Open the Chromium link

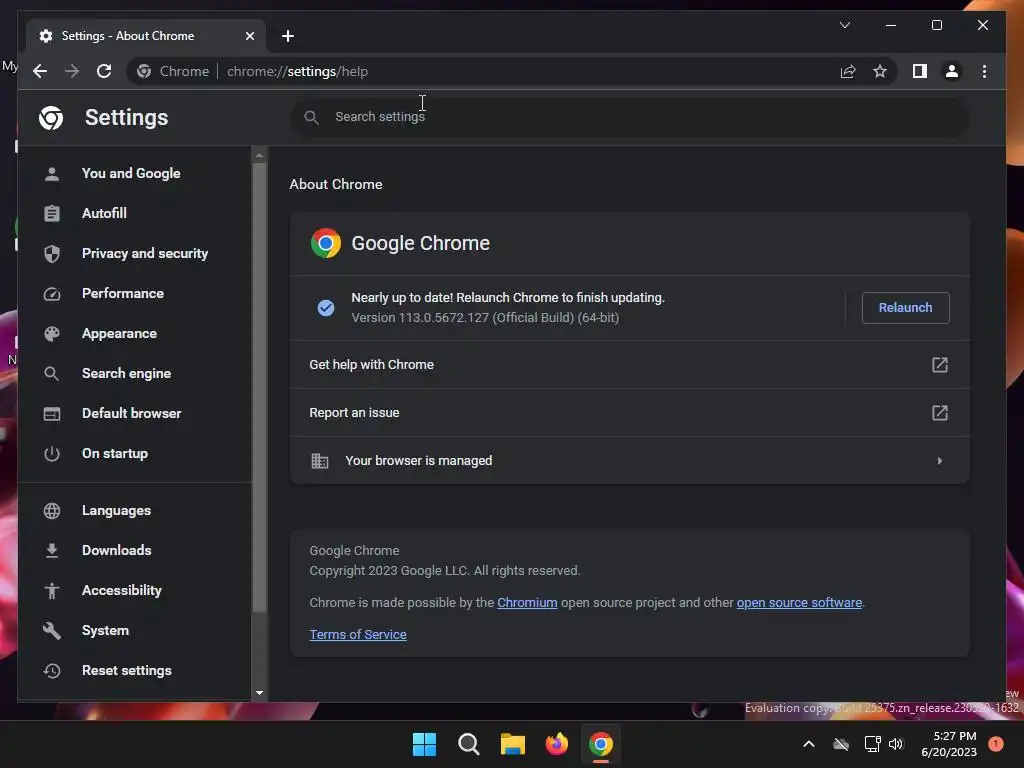point(527,603)
